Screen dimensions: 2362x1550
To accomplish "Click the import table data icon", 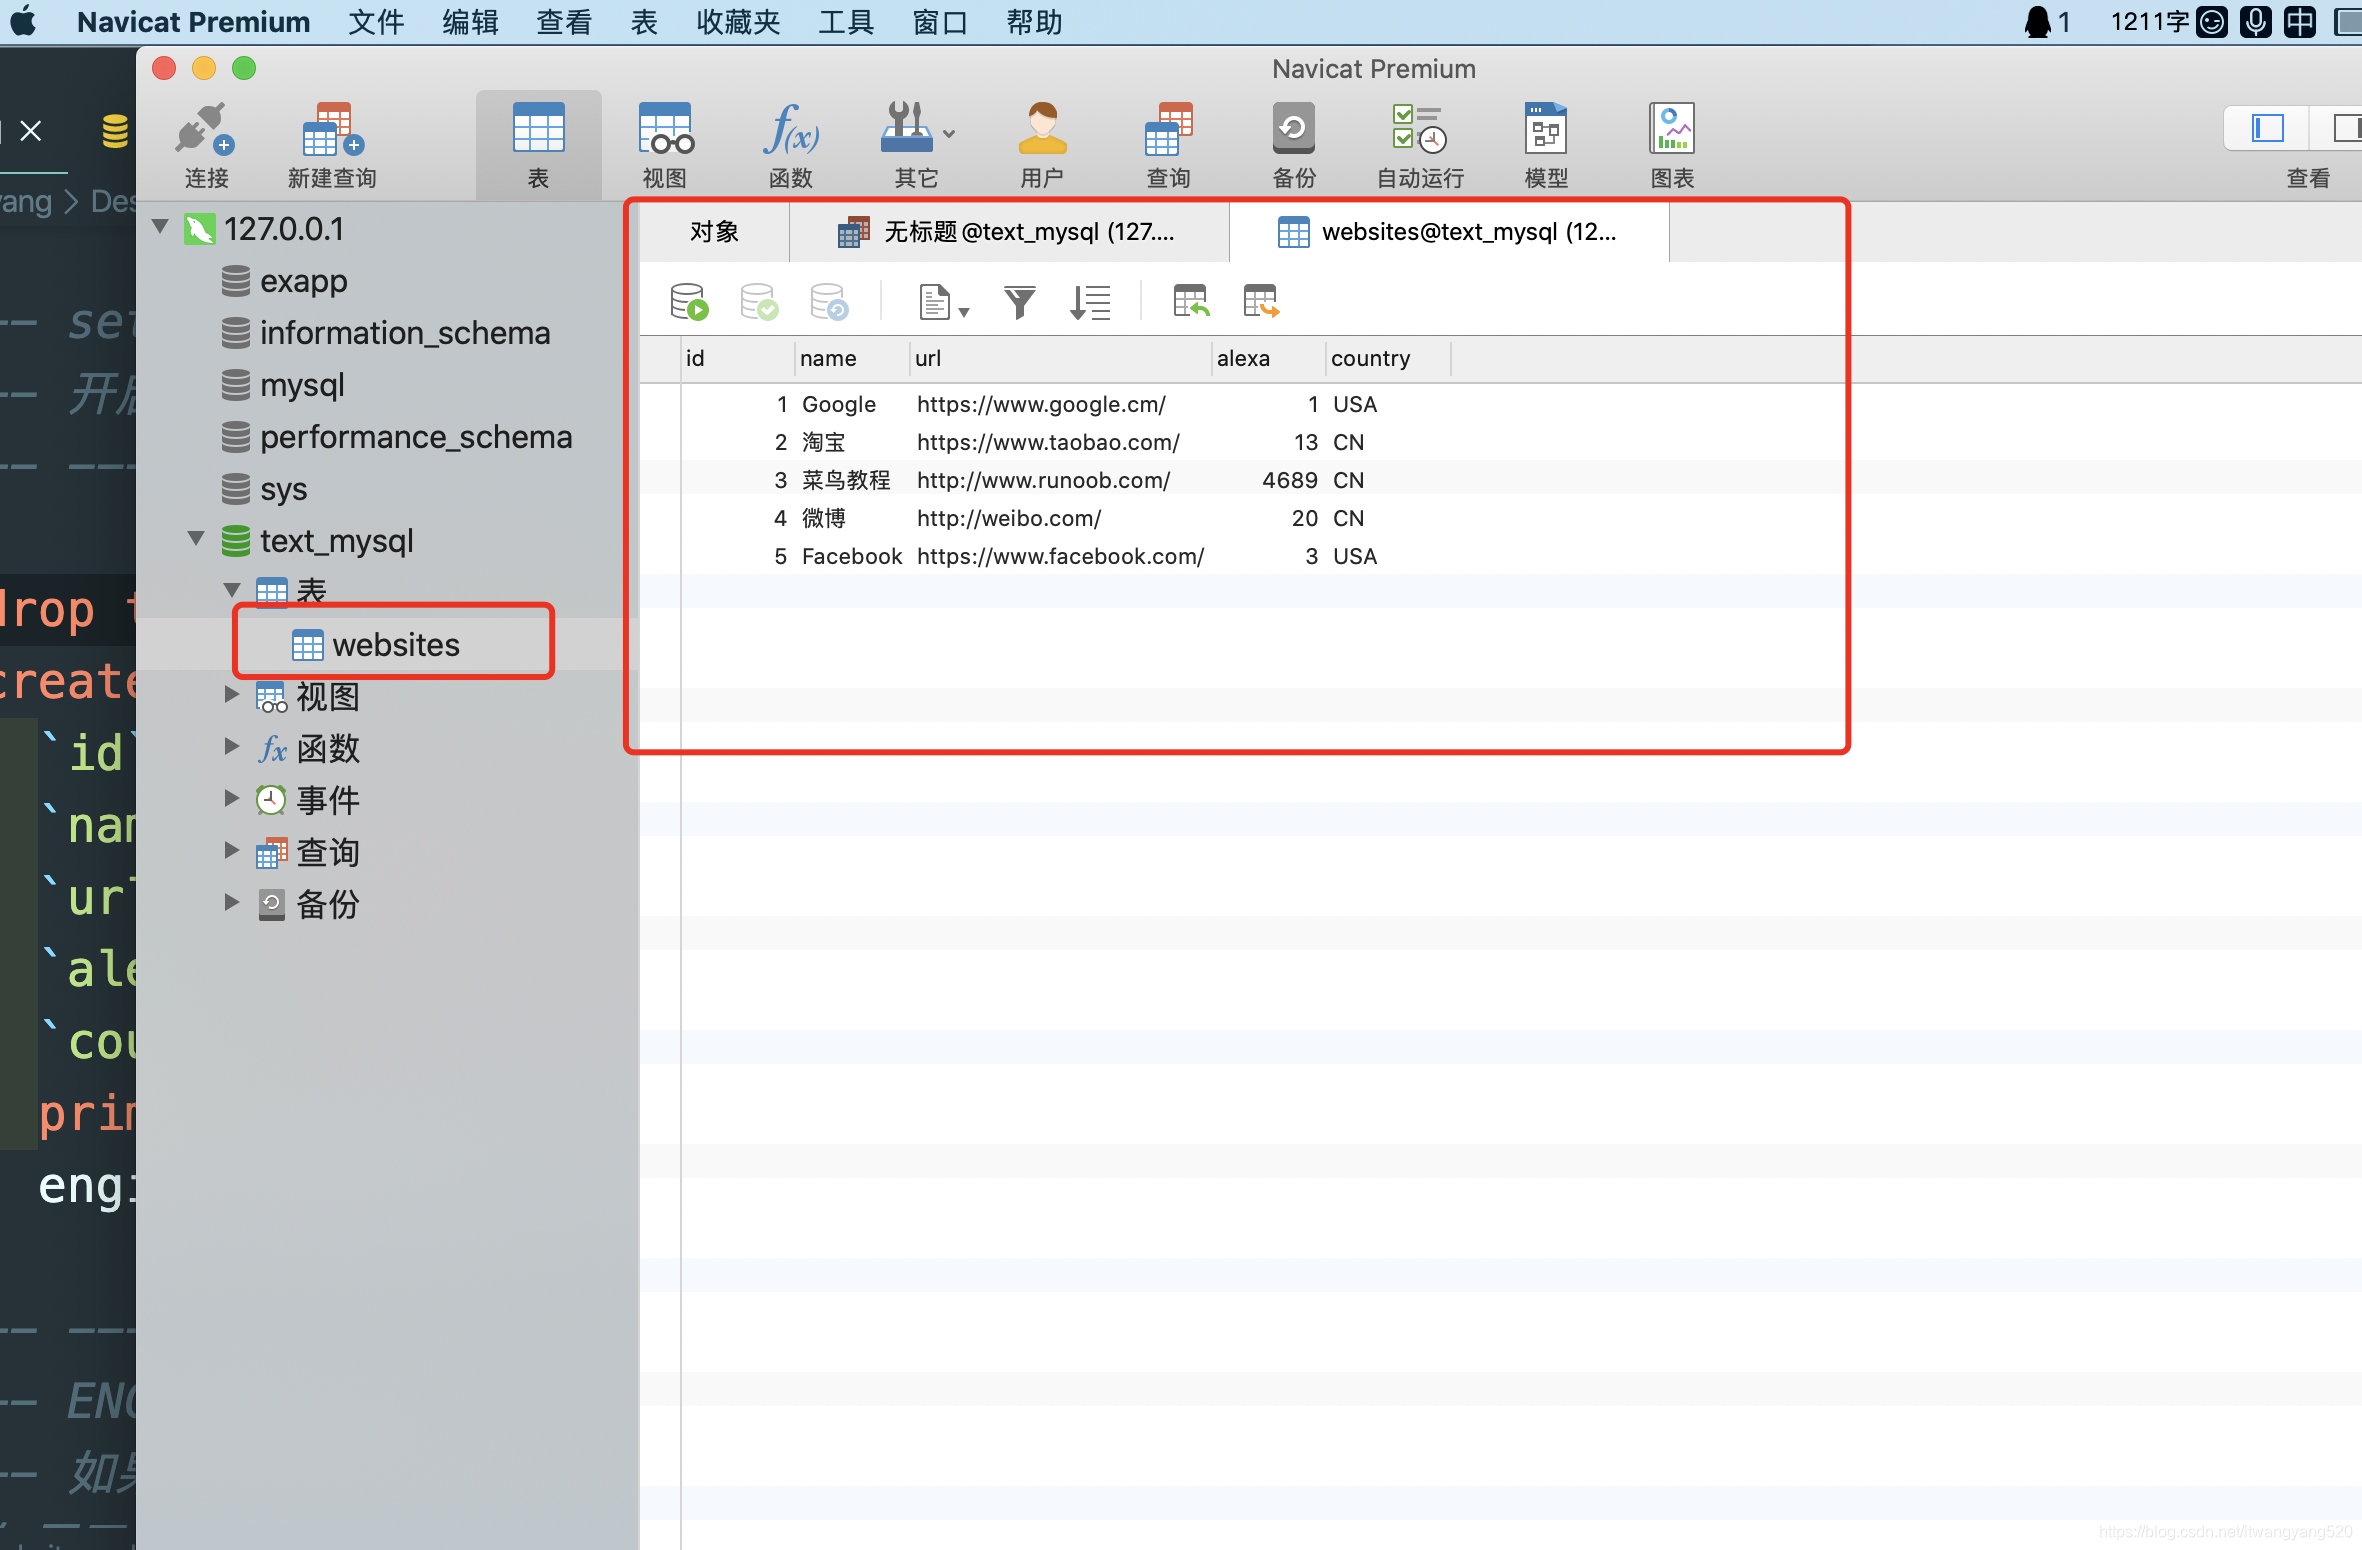I will pos(1191,301).
